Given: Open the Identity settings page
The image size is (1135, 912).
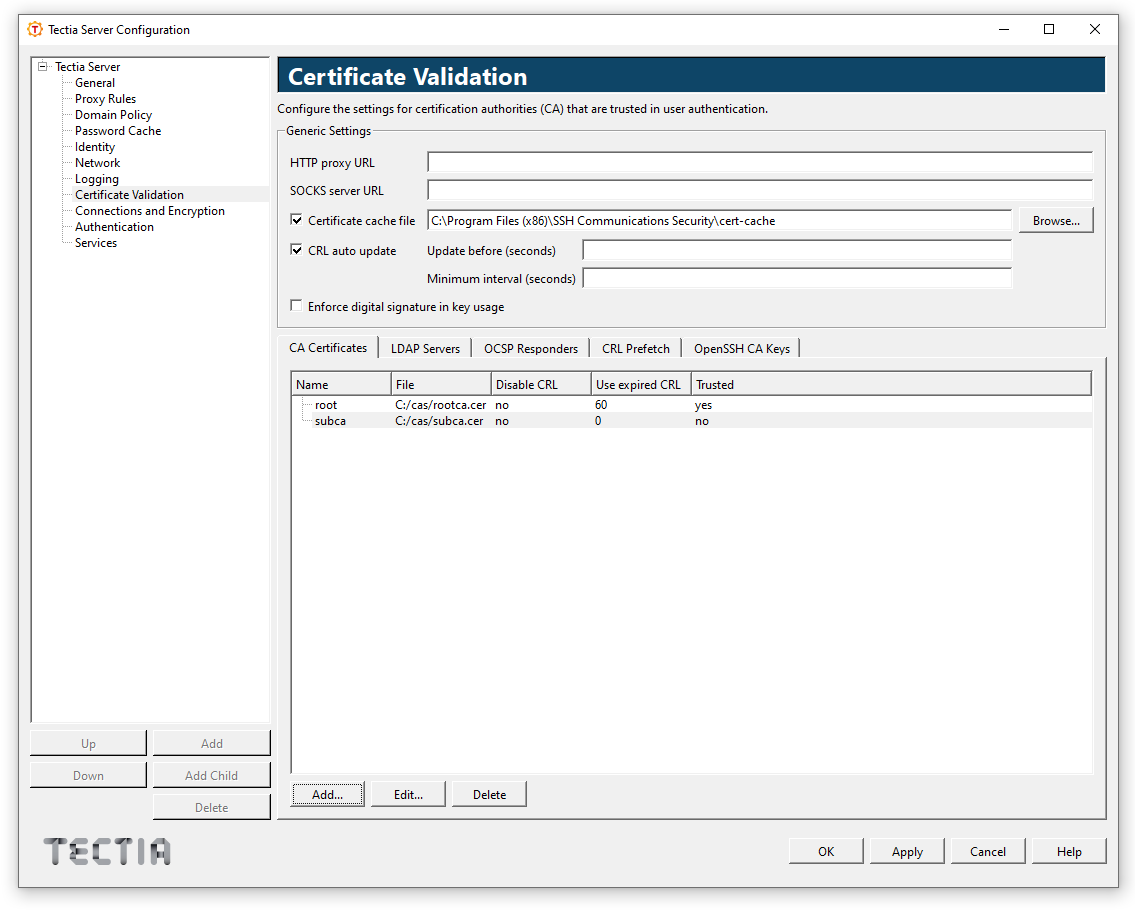Looking at the screenshot, I should coord(95,146).
